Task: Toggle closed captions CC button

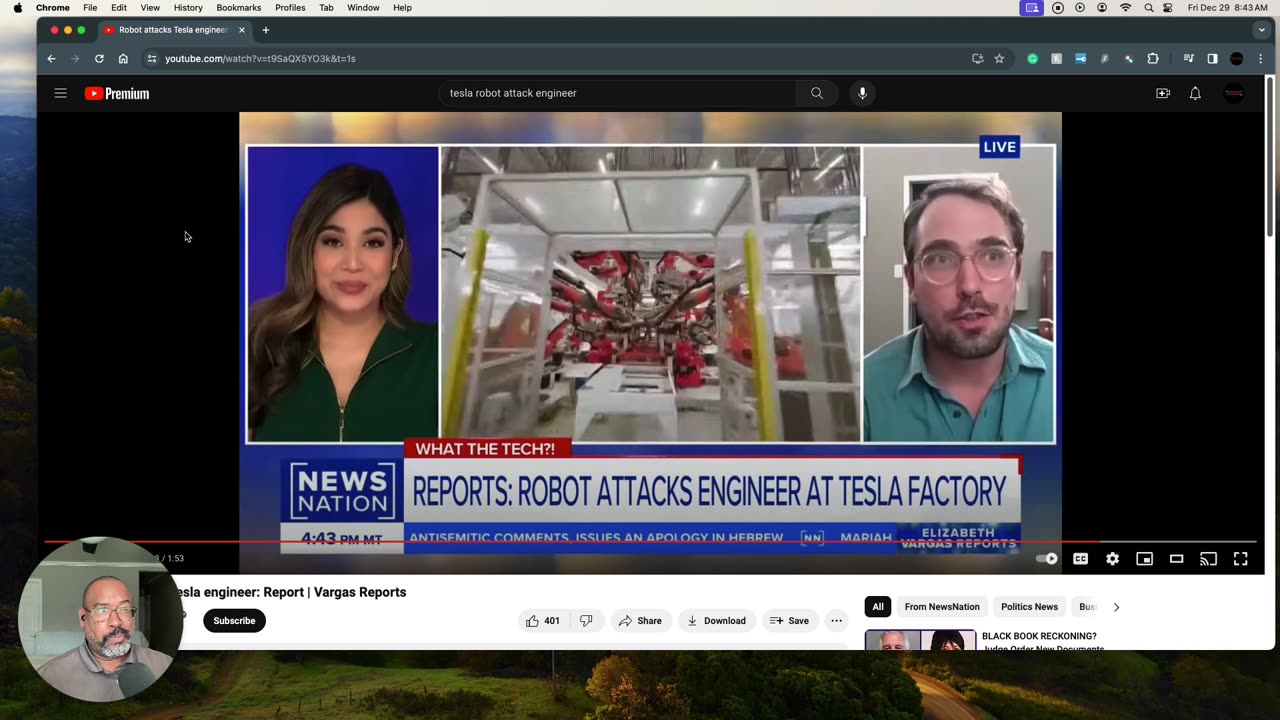Action: pyautogui.click(x=1080, y=559)
